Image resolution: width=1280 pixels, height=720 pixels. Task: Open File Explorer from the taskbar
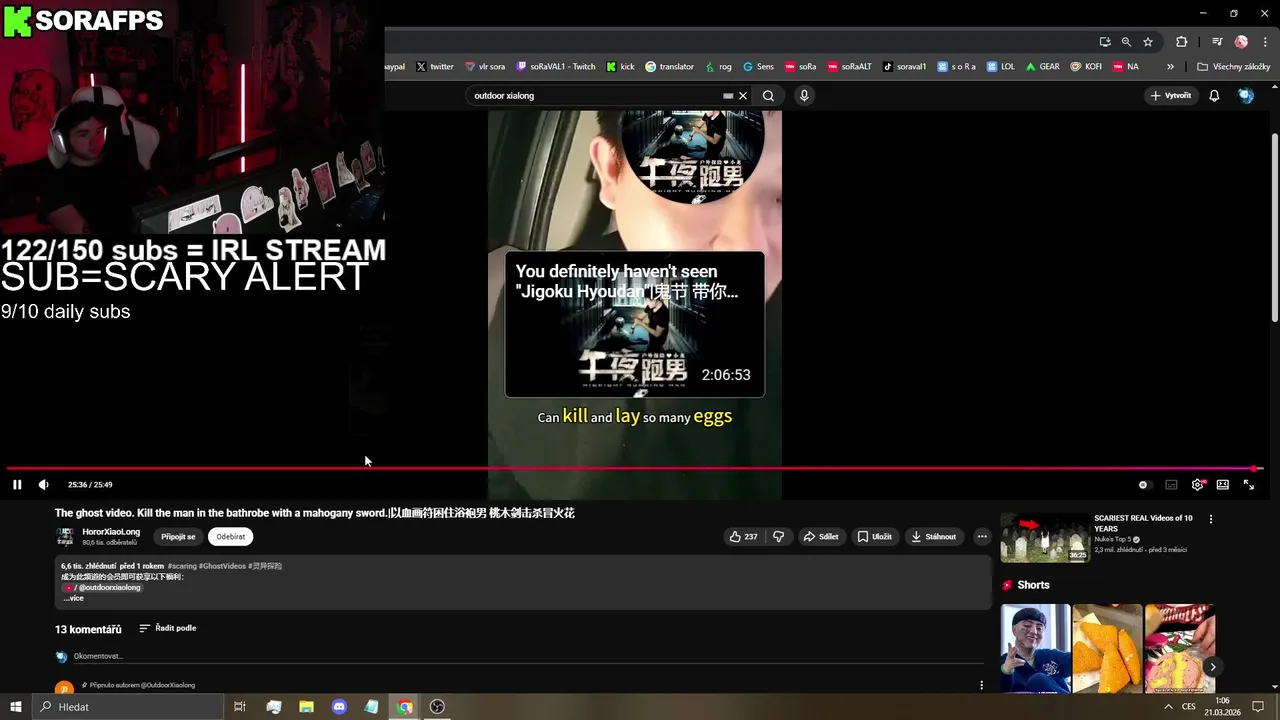coord(306,707)
